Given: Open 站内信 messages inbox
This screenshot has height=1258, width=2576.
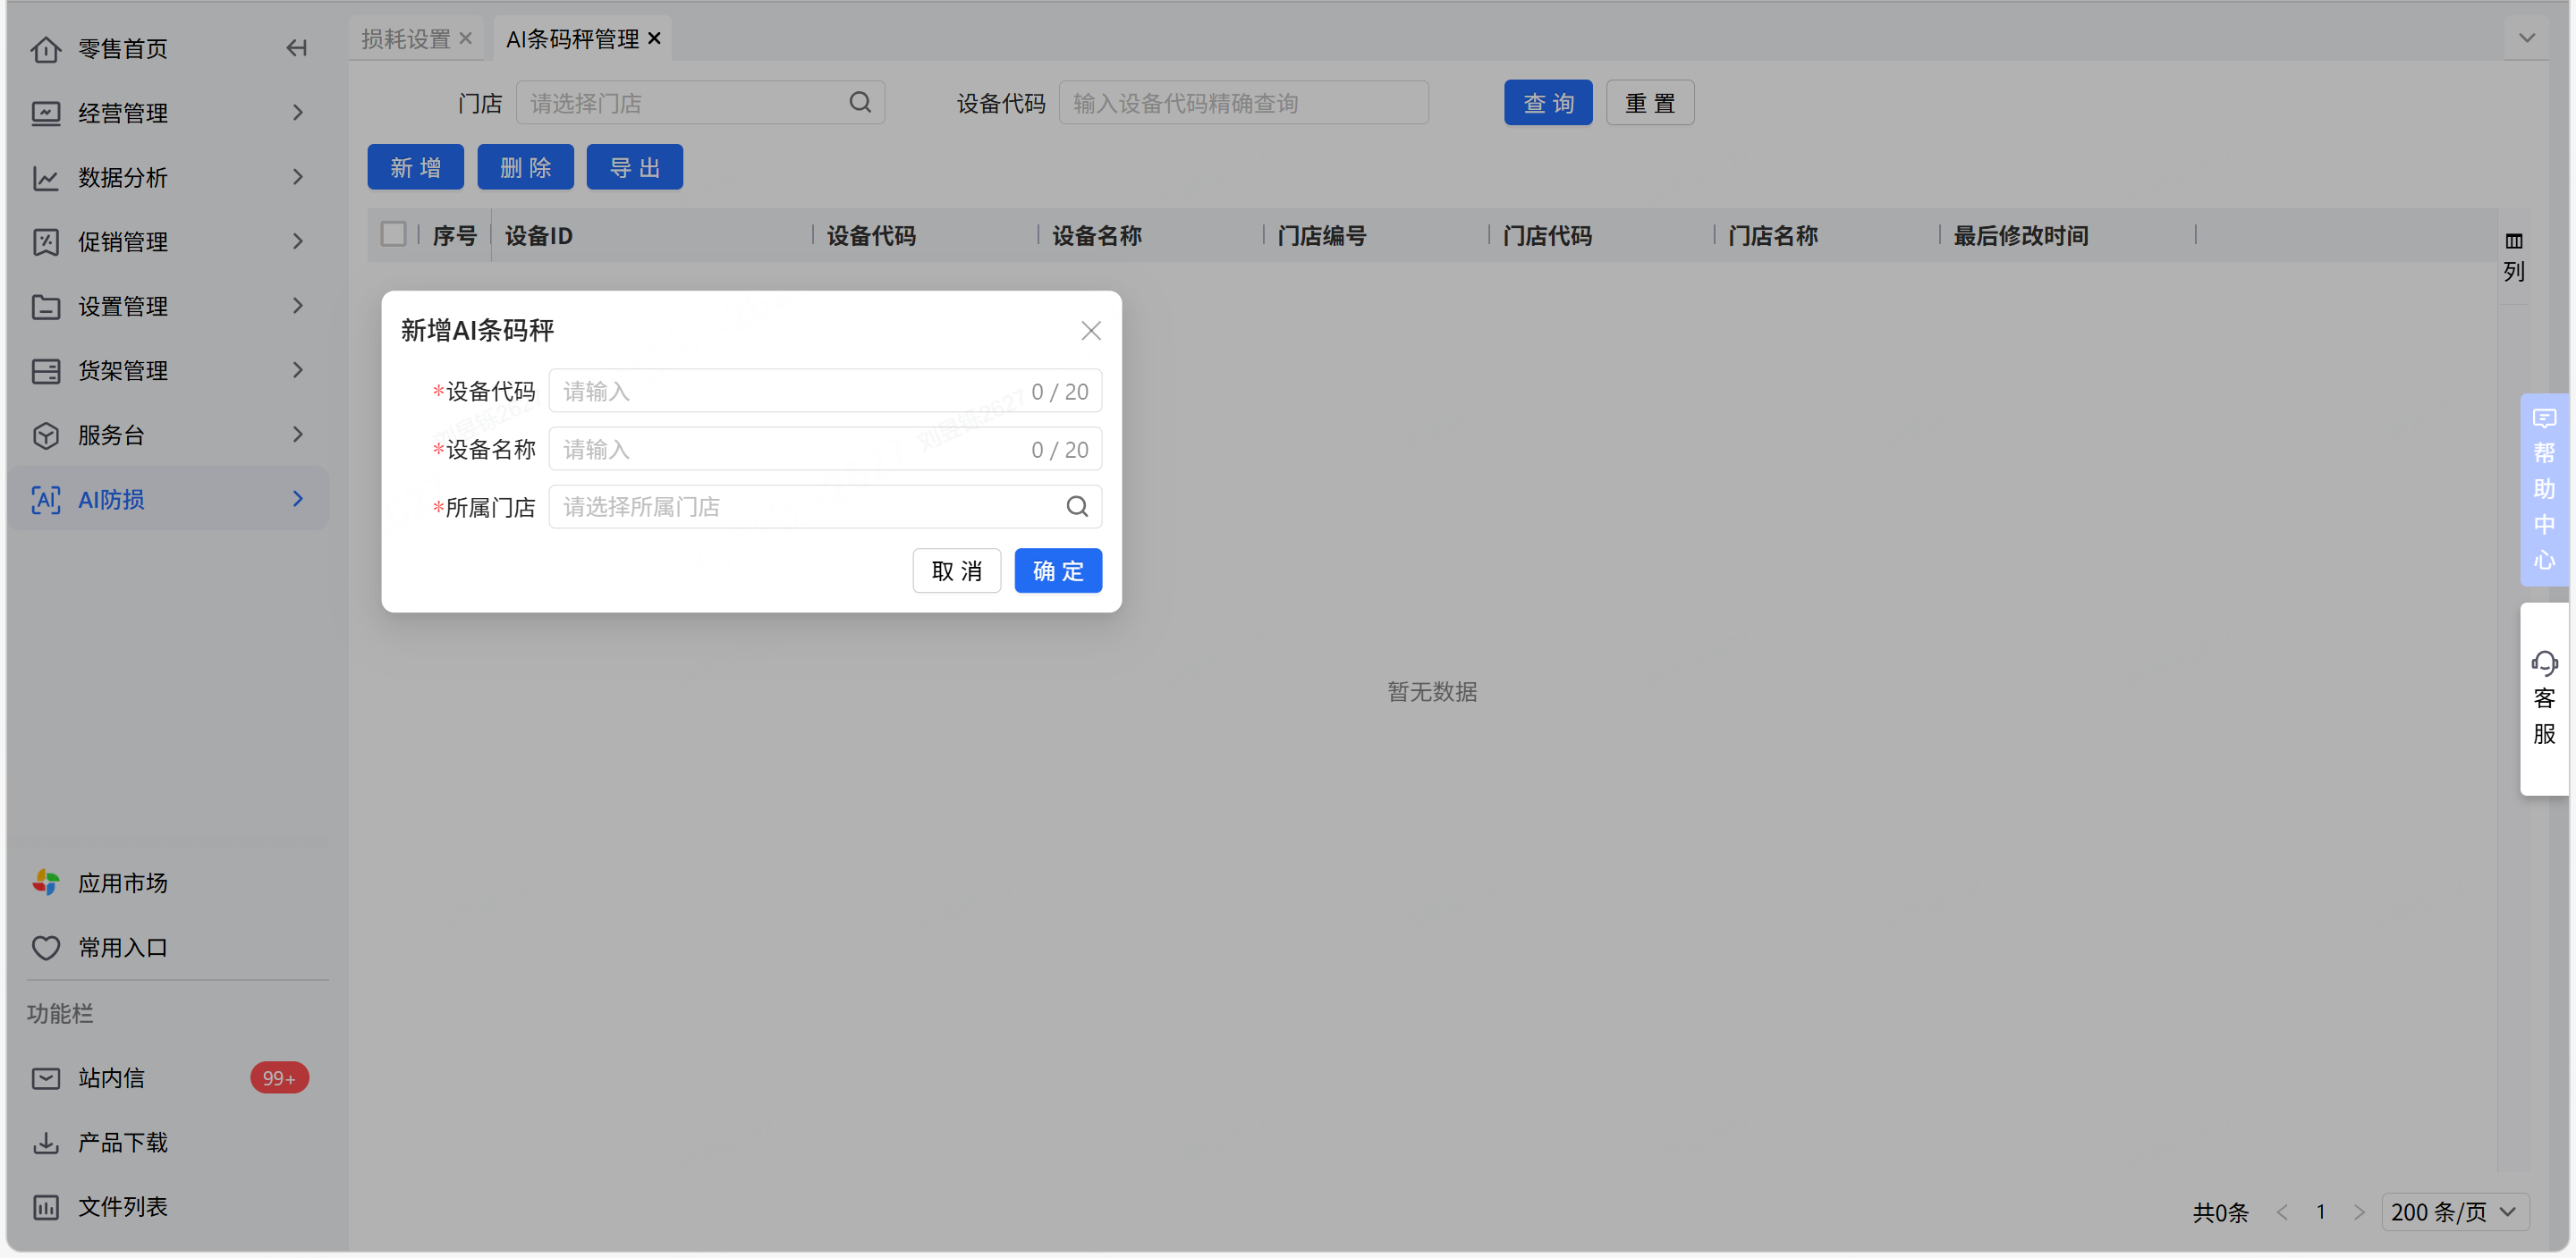Looking at the screenshot, I should [x=112, y=1078].
